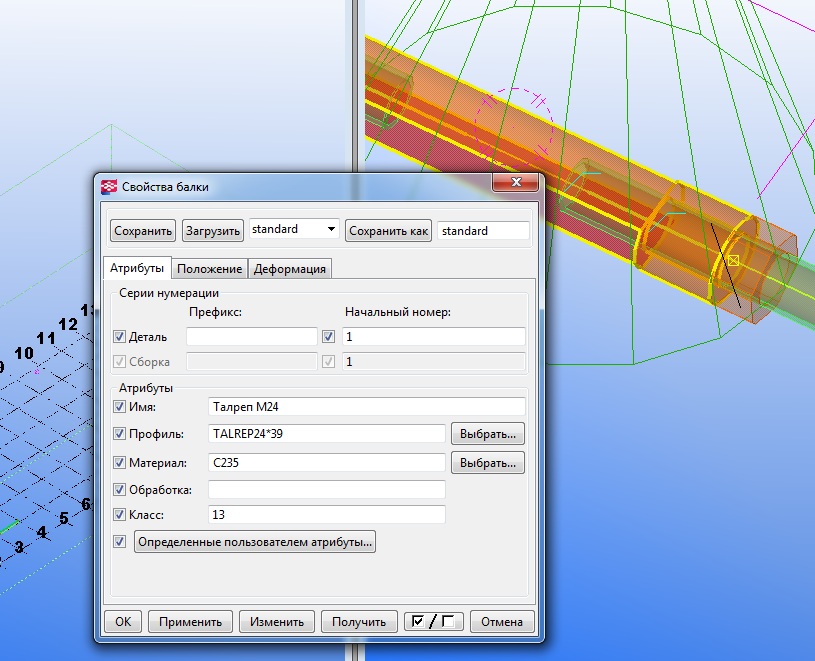
Task: Click into the Класс input field
Action: coord(326,514)
